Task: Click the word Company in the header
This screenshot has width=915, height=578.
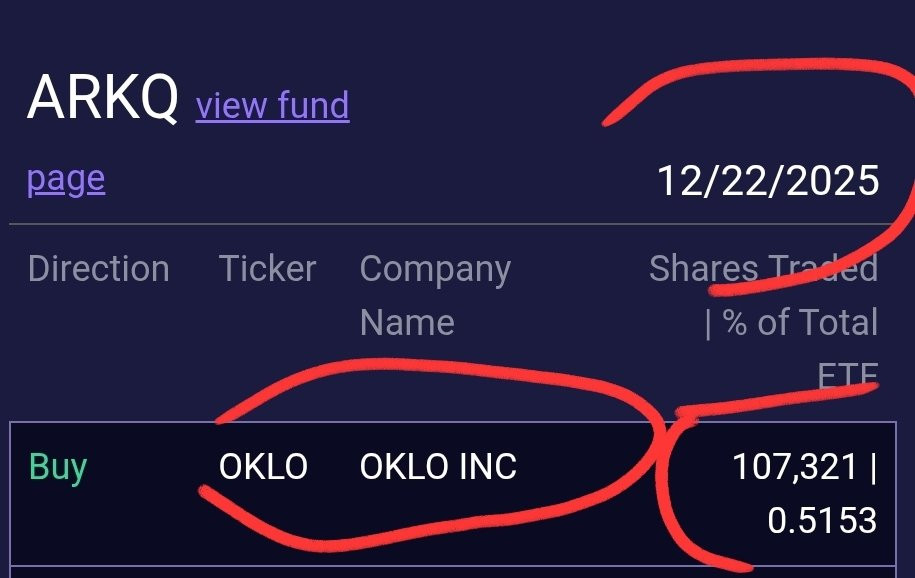Action: [434, 269]
